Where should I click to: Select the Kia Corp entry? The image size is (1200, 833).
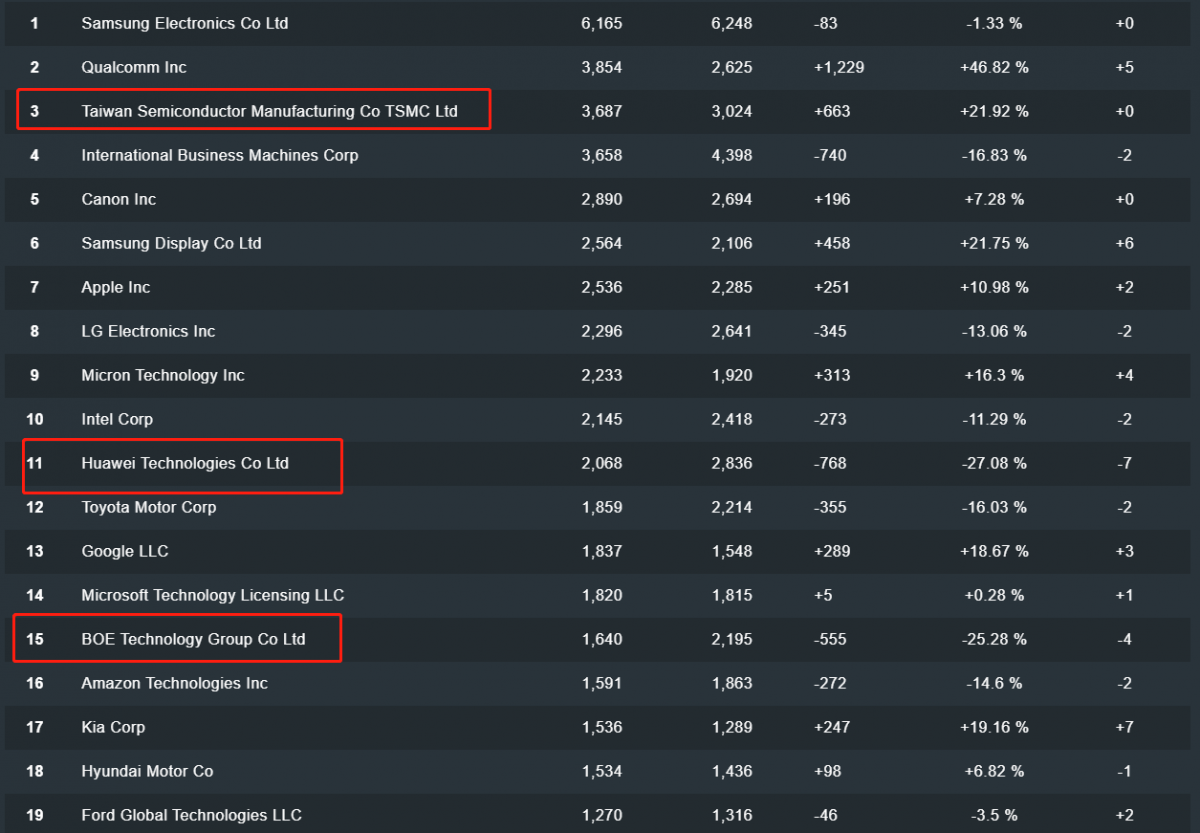113,727
